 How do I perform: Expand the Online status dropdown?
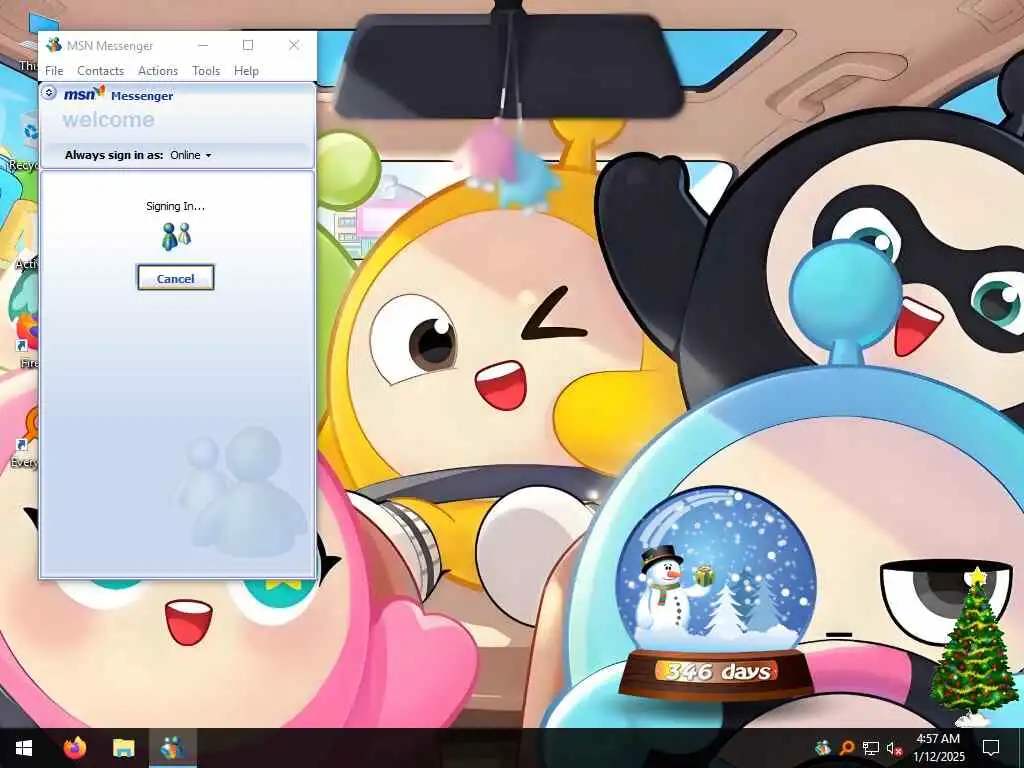[191, 155]
